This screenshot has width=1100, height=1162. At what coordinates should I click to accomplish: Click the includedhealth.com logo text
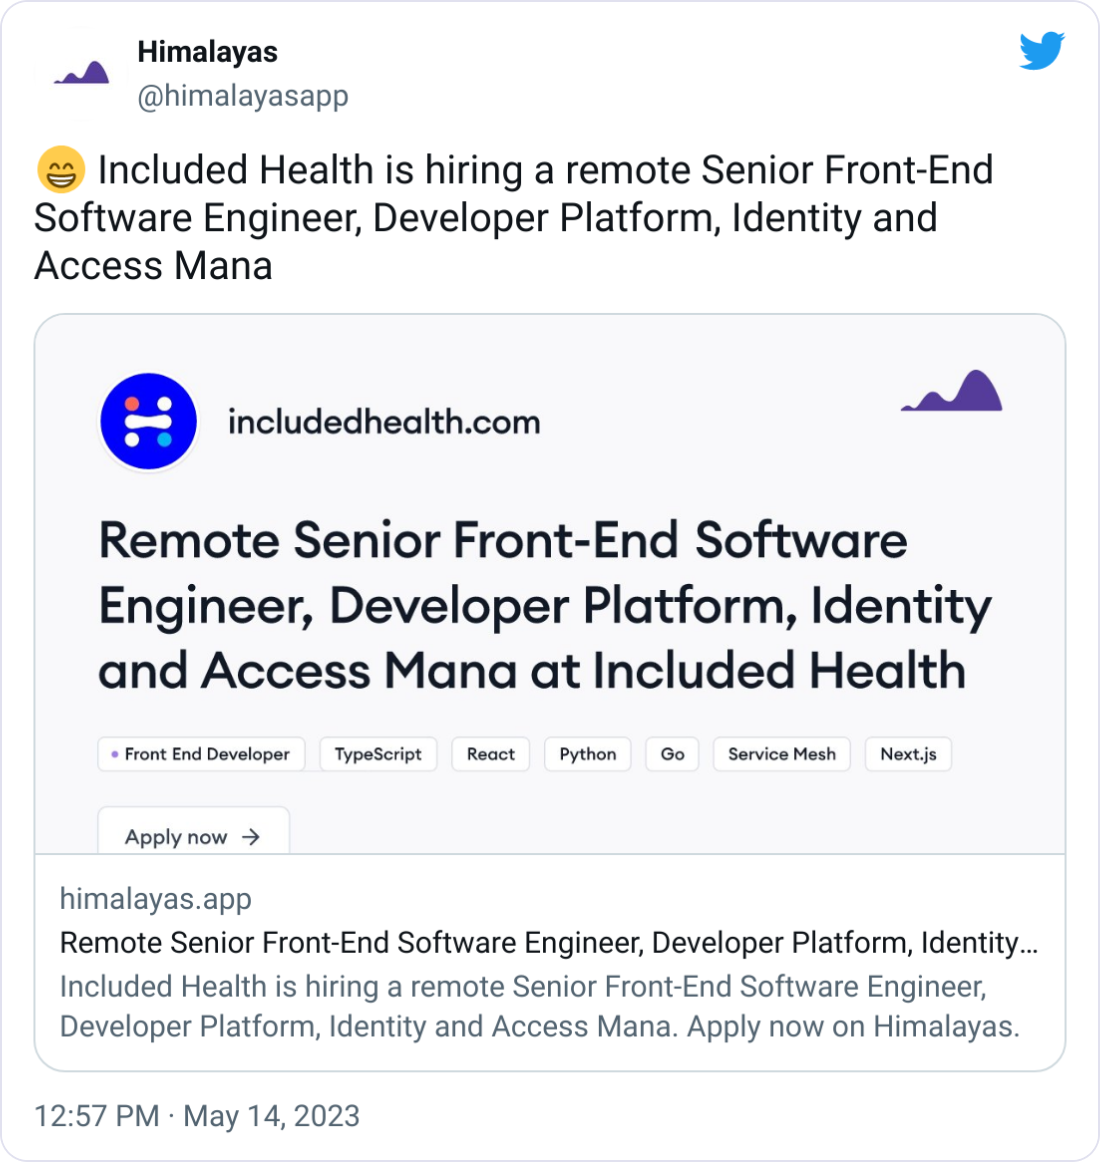383,421
